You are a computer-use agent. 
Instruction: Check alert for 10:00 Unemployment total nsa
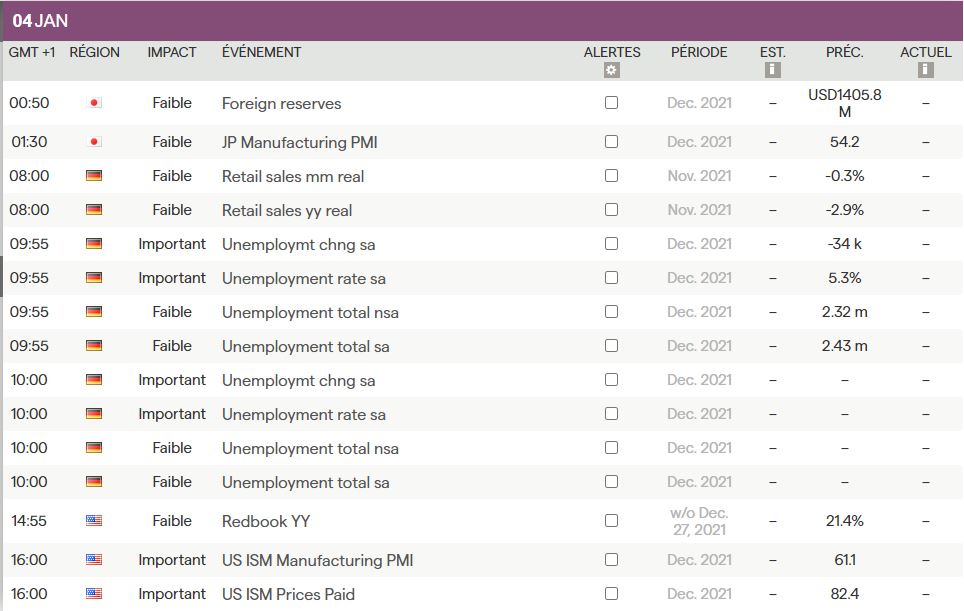pos(611,447)
